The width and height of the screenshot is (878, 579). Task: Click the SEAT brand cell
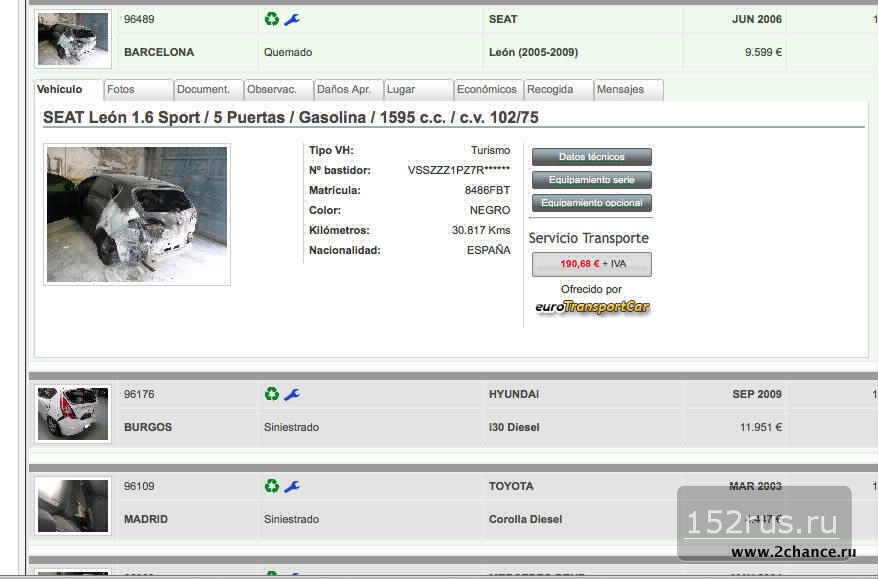click(x=503, y=19)
